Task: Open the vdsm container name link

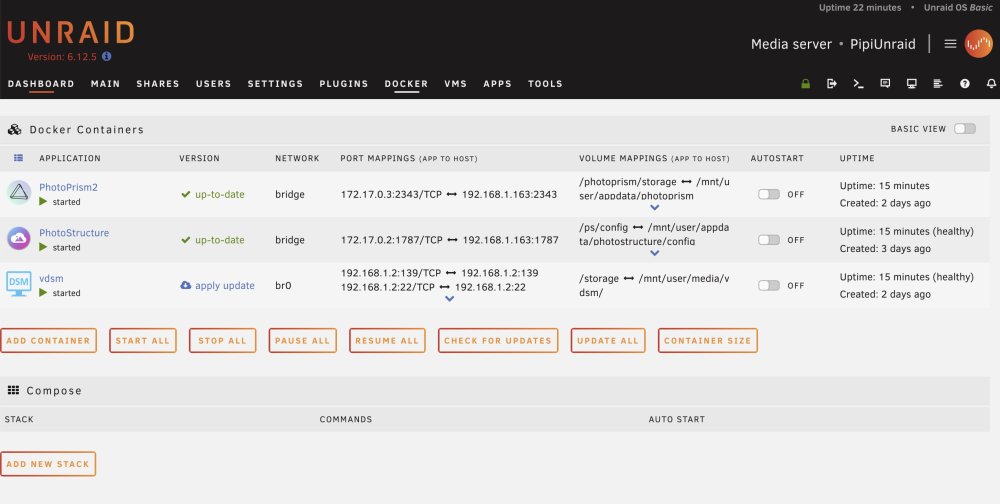Action: tap(51, 279)
